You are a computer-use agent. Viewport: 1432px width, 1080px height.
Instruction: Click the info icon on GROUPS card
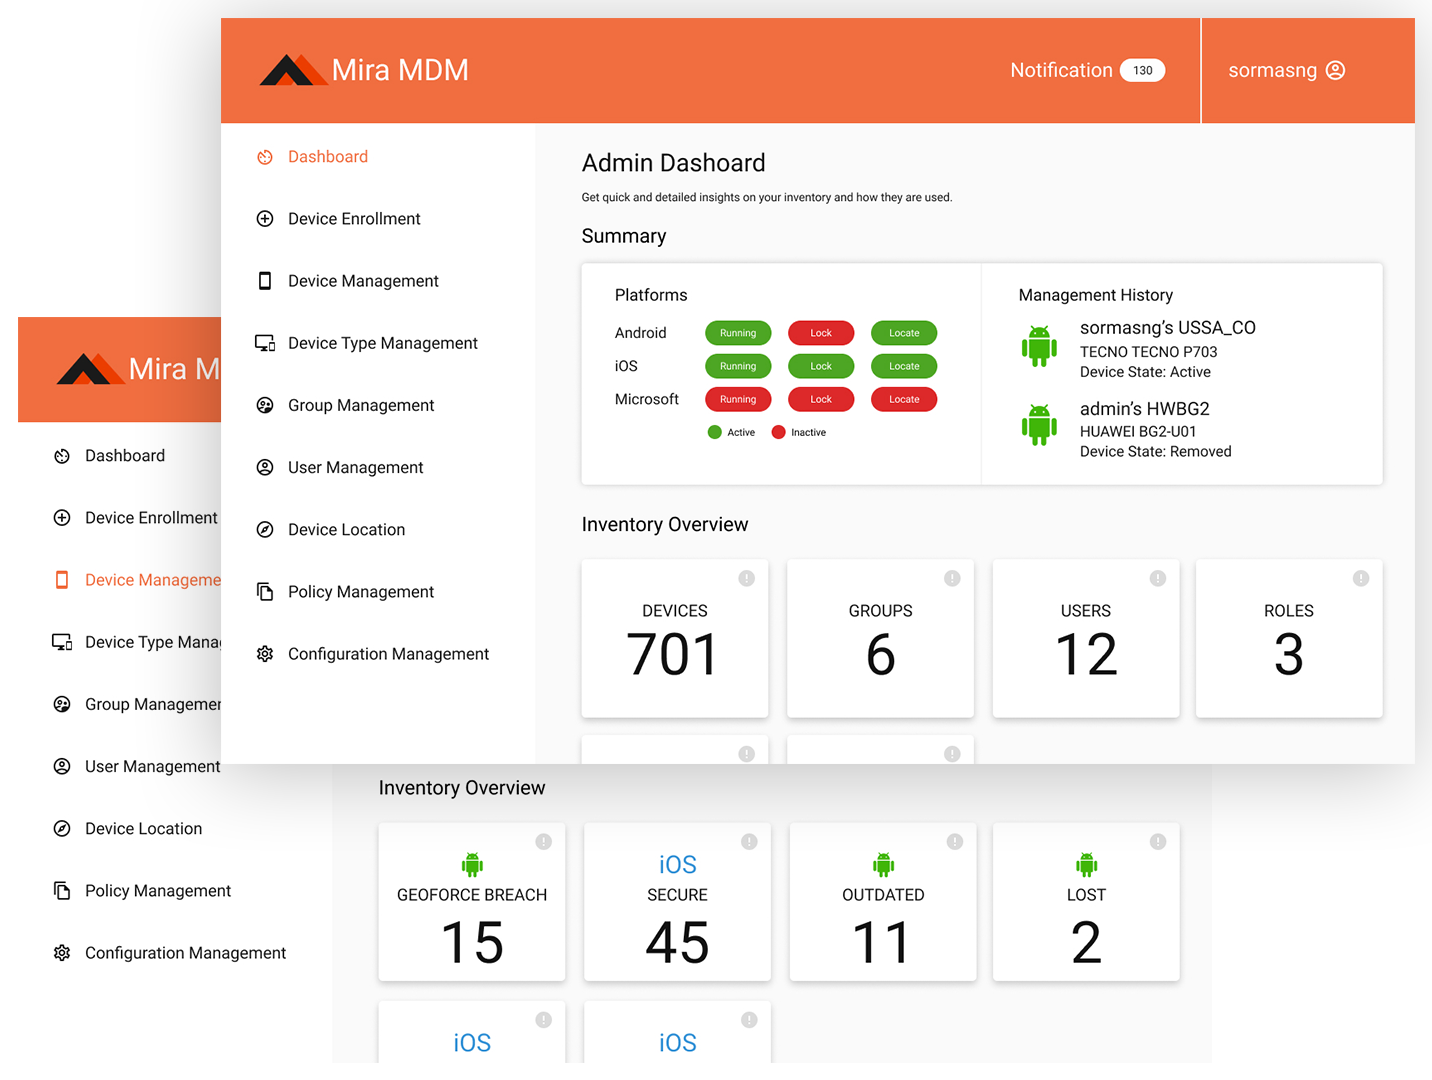[x=952, y=578]
